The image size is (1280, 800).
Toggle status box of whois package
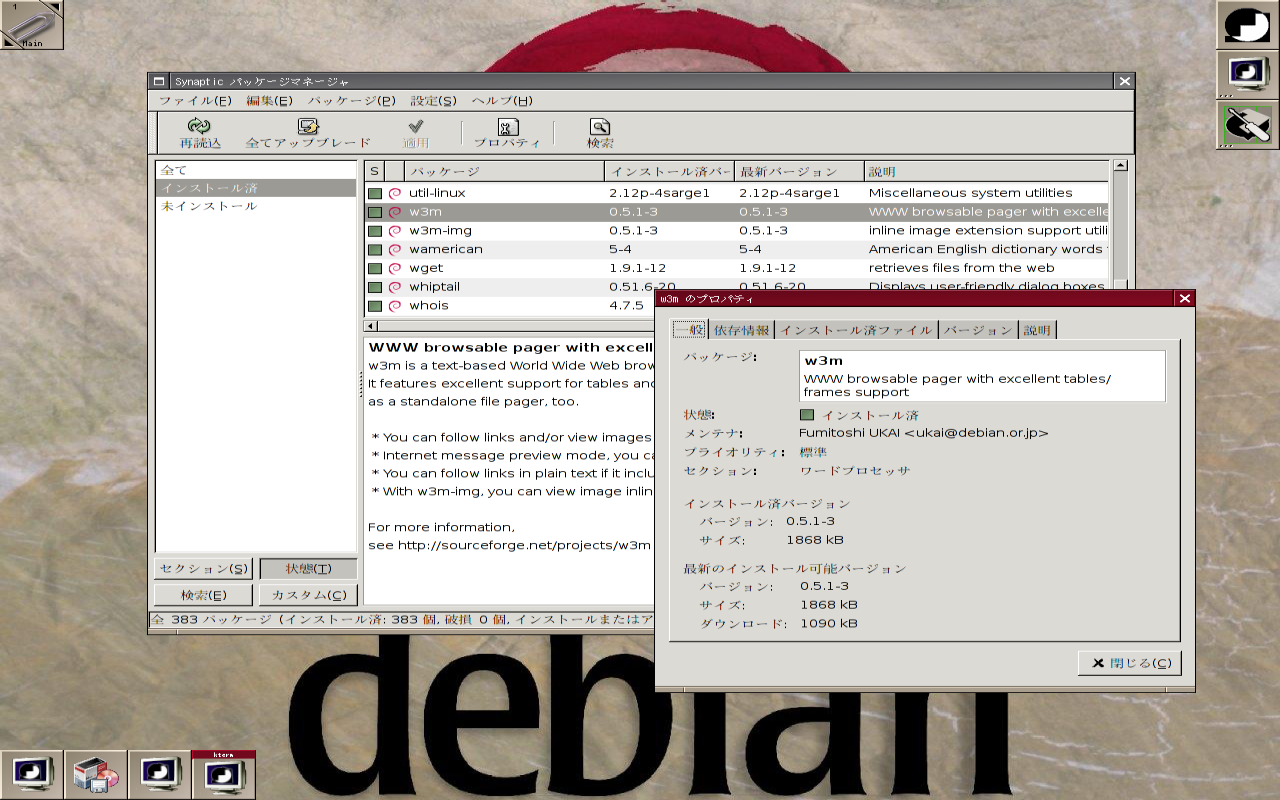(x=375, y=306)
